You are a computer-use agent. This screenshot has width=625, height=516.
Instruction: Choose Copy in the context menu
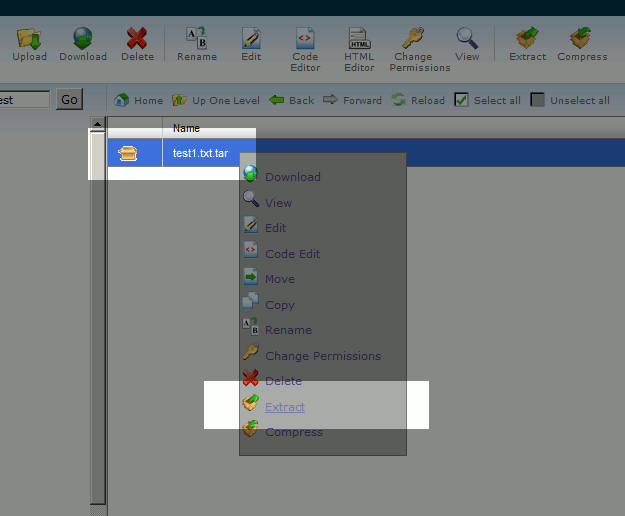pyautogui.click(x=280, y=305)
